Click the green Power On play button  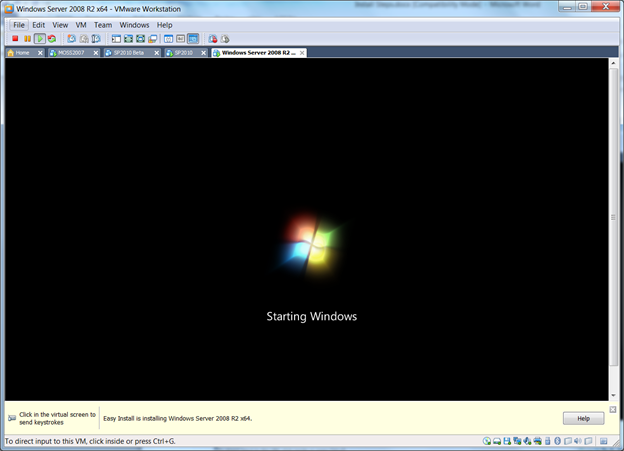click(x=40, y=39)
